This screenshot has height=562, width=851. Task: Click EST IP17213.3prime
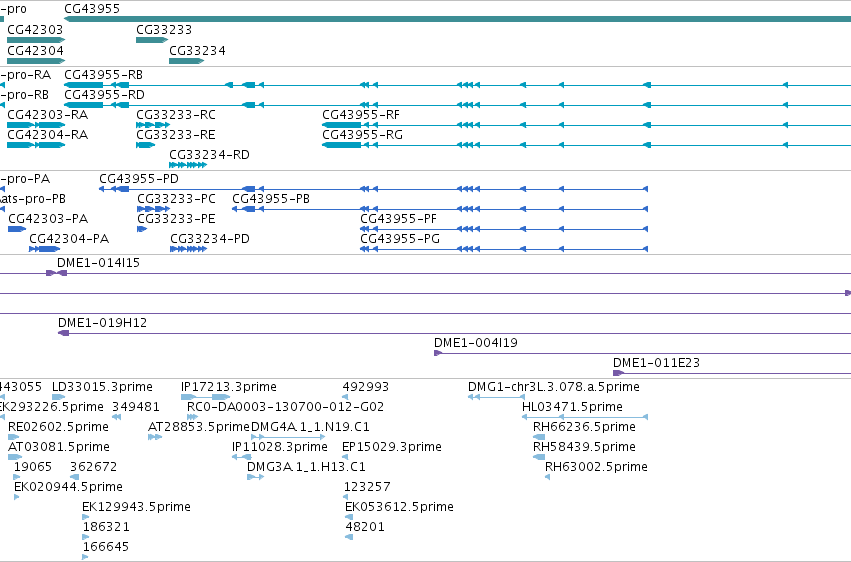(206, 398)
